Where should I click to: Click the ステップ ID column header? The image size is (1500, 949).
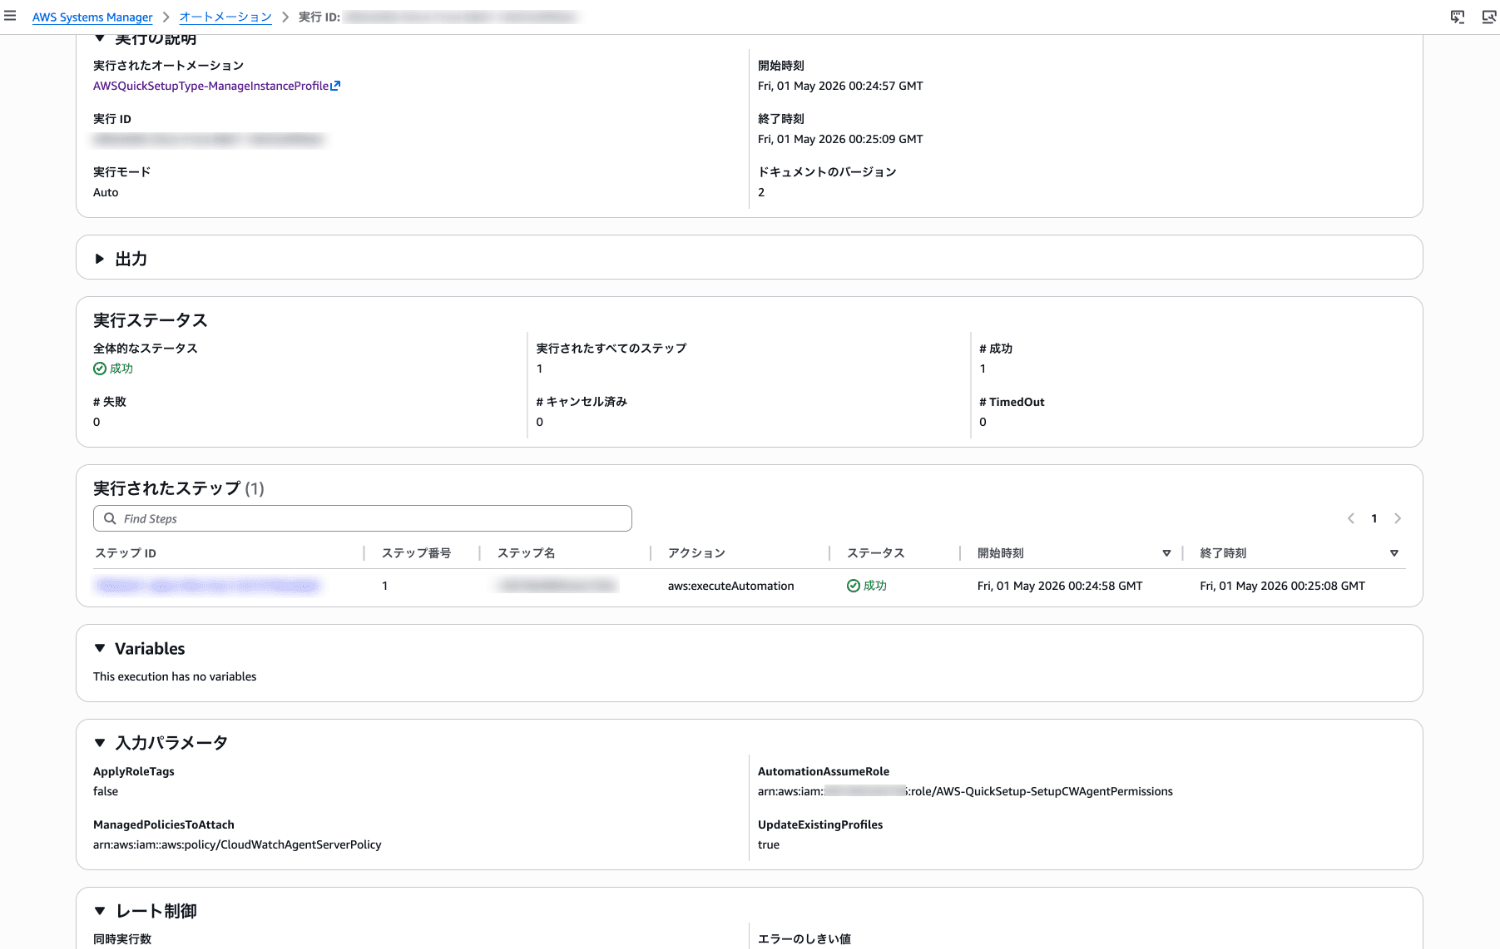click(126, 553)
